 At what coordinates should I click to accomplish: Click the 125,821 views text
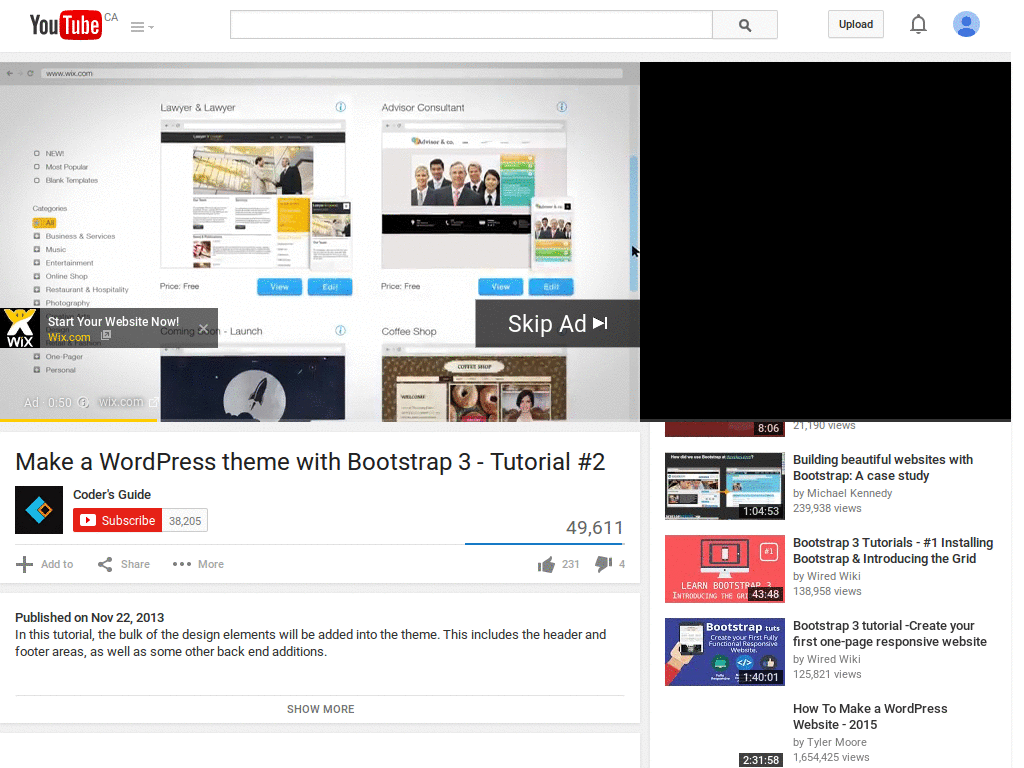coord(827,674)
